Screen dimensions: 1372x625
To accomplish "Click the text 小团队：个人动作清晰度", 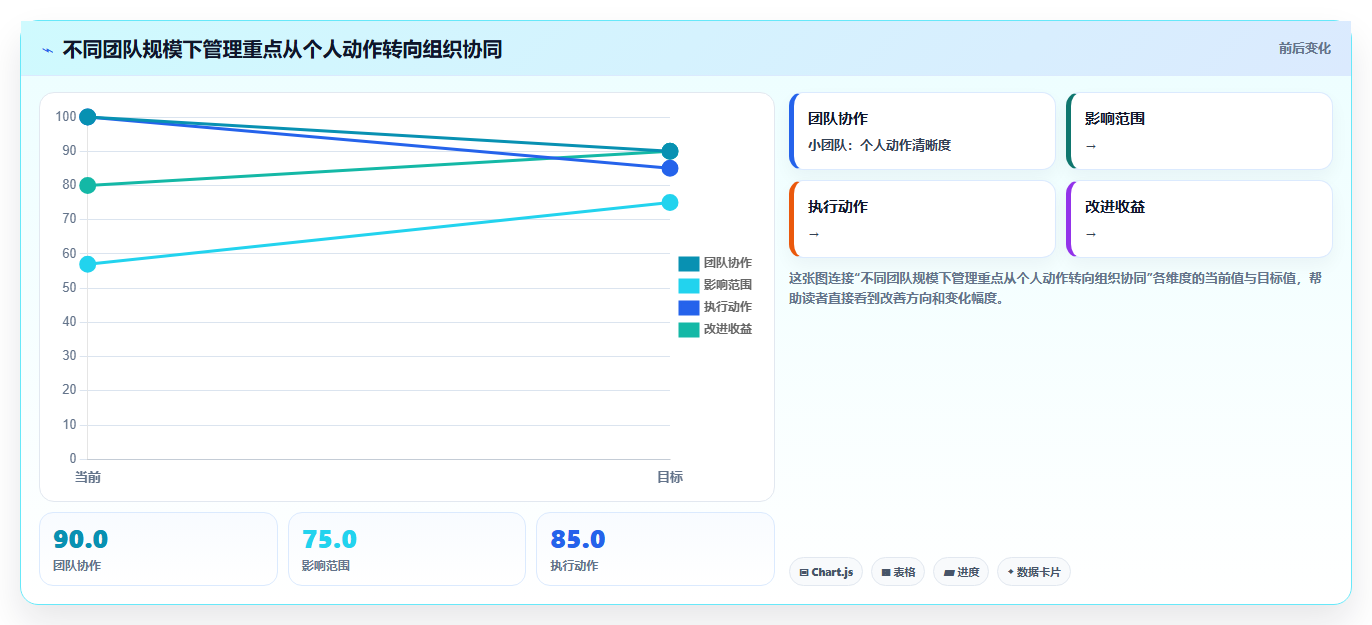I will pyautogui.click(x=879, y=145).
